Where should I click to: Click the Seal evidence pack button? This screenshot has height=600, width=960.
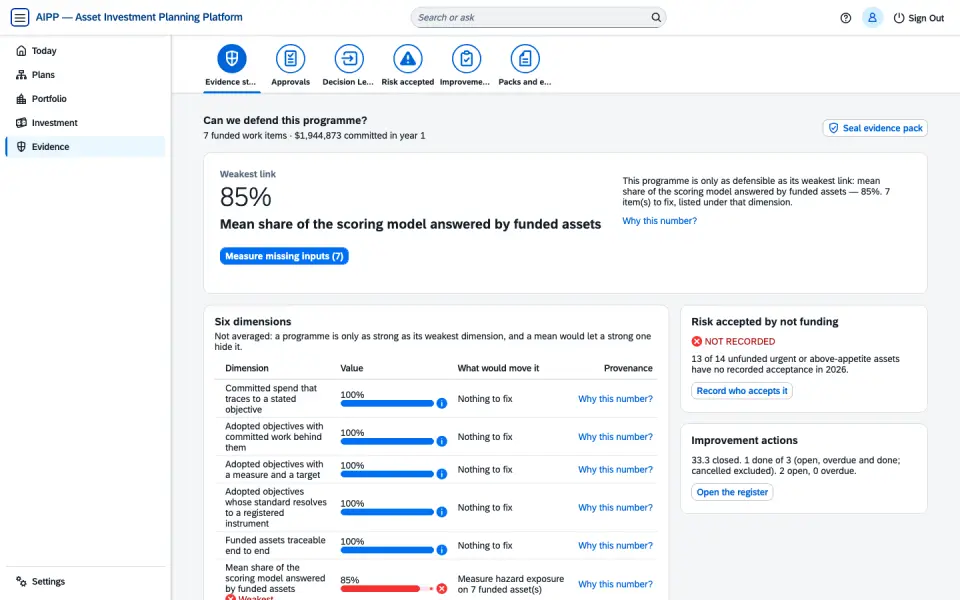click(x=875, y=128)
